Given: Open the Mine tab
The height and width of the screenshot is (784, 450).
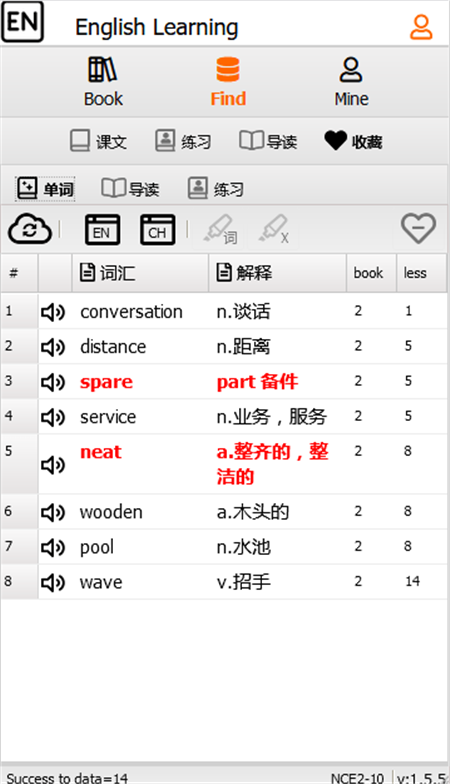Looking at the screenshot, I should coord(352,82).
